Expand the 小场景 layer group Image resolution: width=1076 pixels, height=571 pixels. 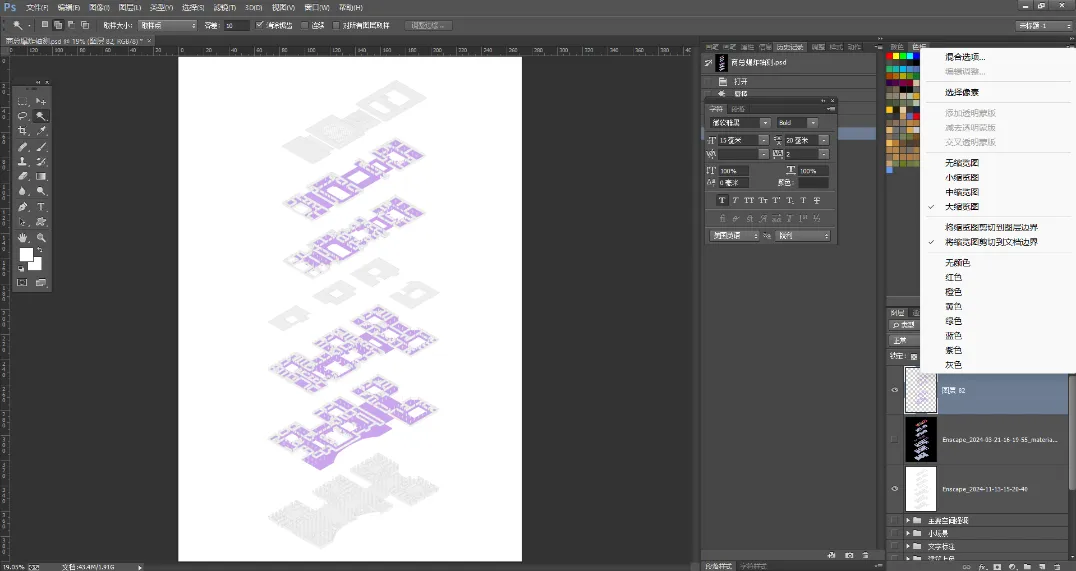tap(908, 533)
